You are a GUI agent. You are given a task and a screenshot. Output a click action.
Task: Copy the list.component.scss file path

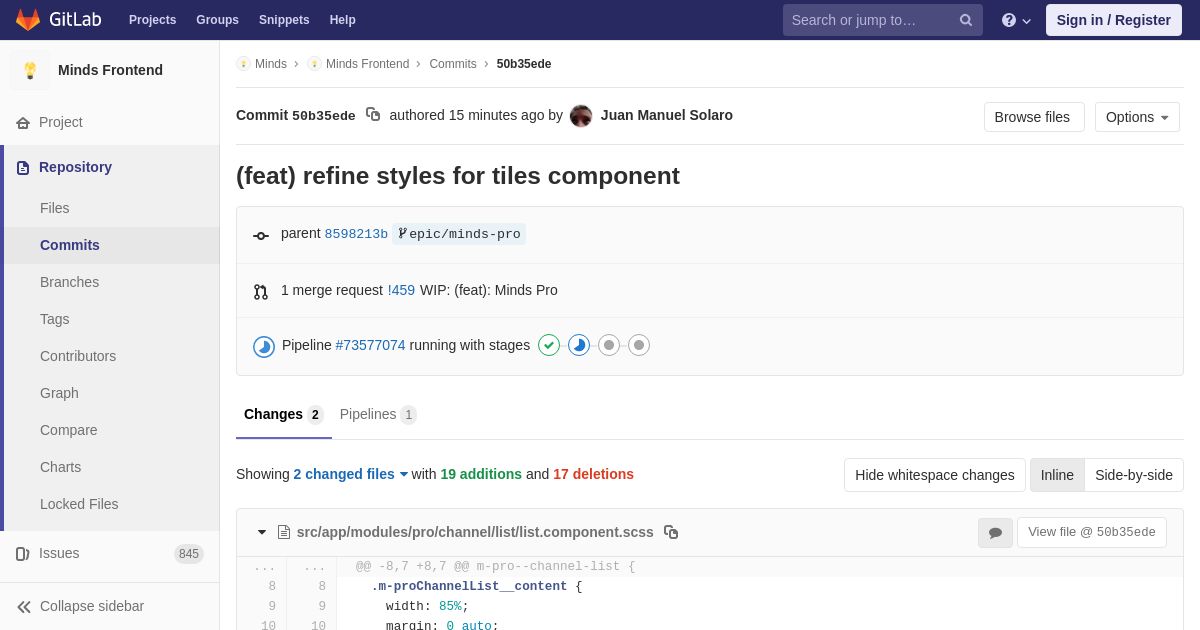click(x=671, y=532)
